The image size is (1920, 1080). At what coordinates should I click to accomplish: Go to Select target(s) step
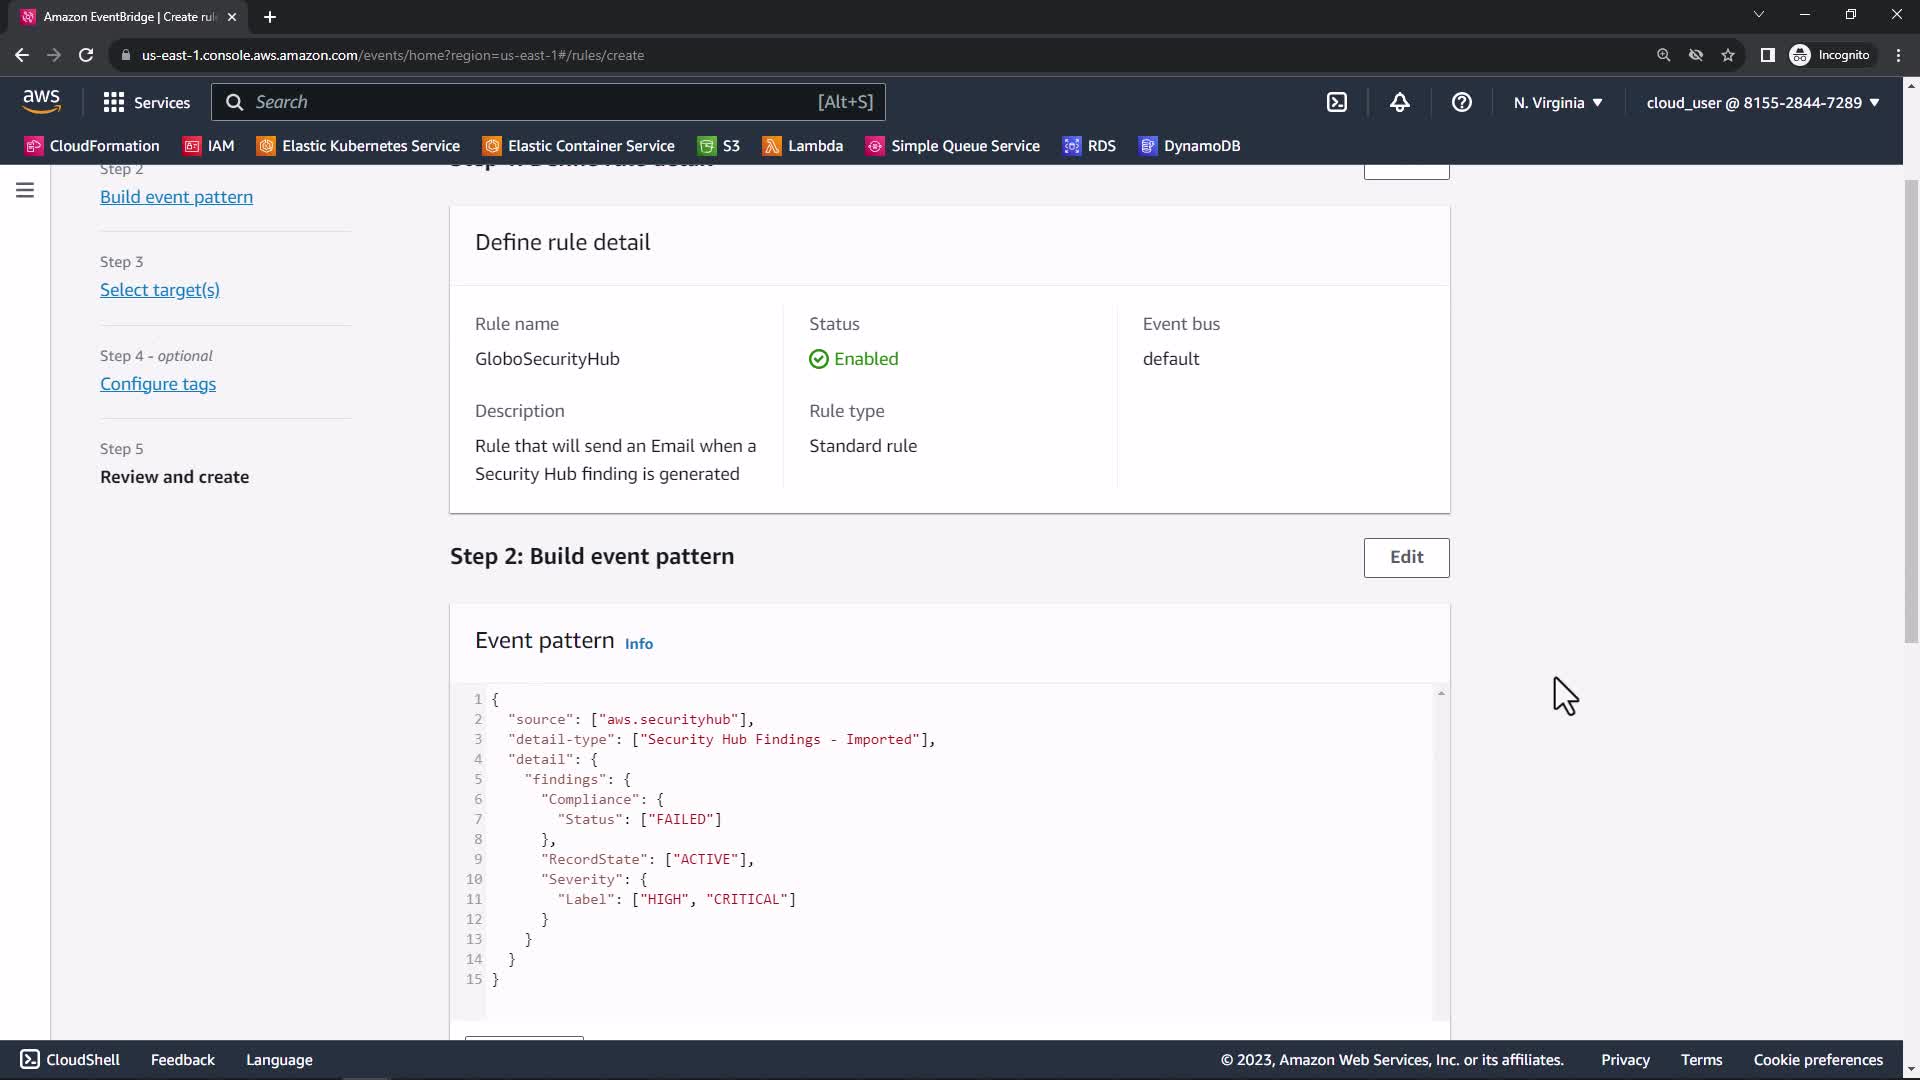pos(160,290)
